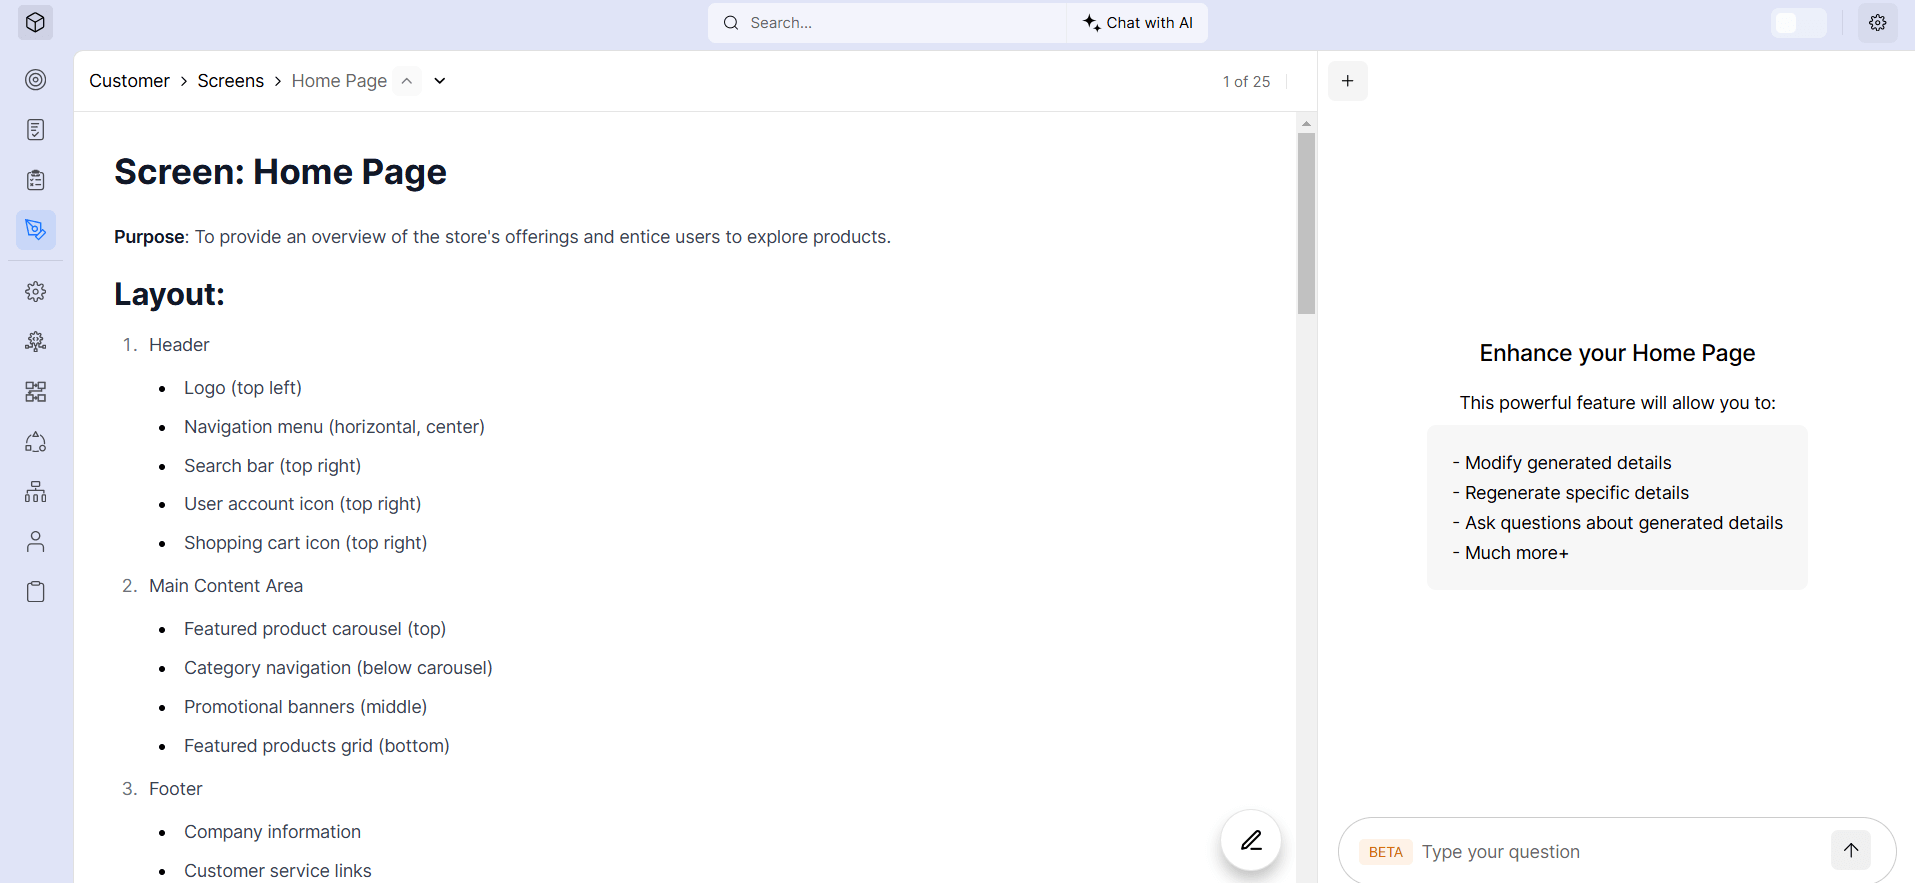Click the 'Layout:' heading

169,294
